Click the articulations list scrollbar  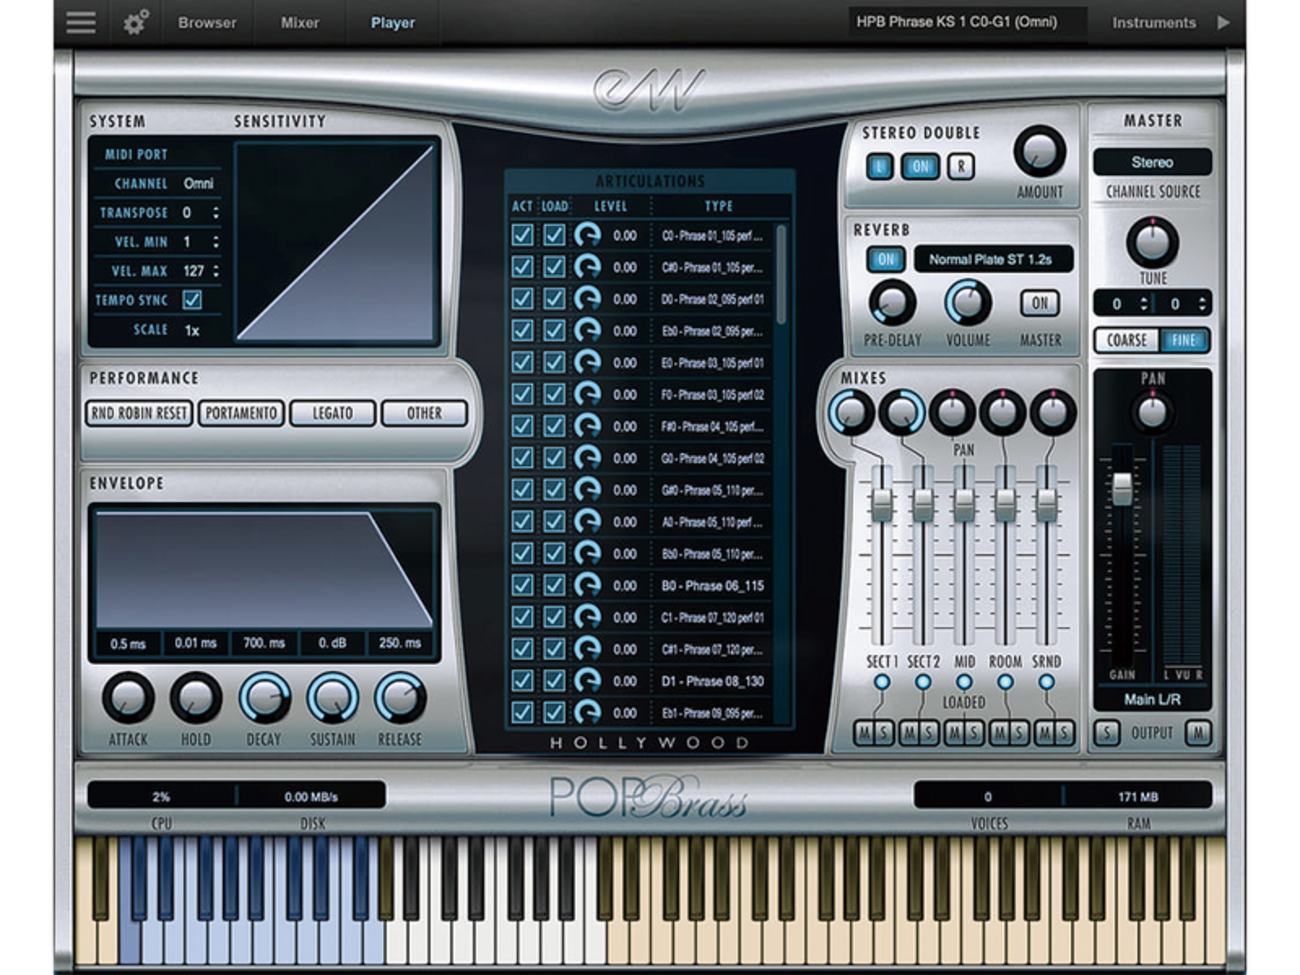click(781, 273)
